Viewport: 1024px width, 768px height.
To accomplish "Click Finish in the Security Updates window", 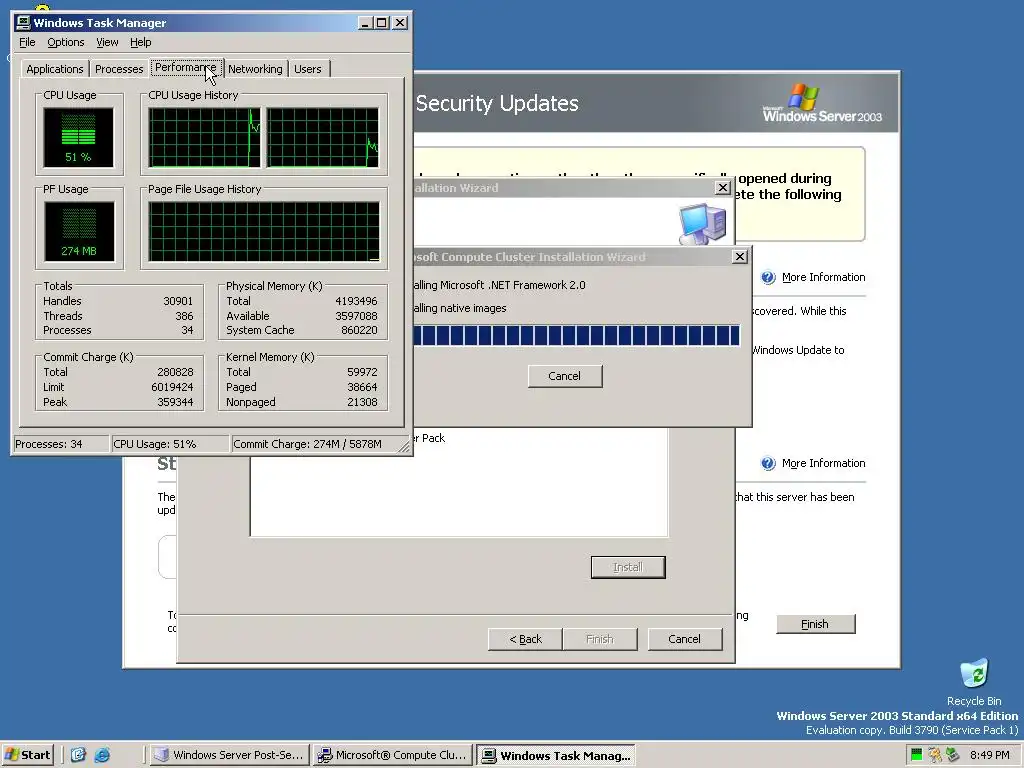I will coord(815,624).
